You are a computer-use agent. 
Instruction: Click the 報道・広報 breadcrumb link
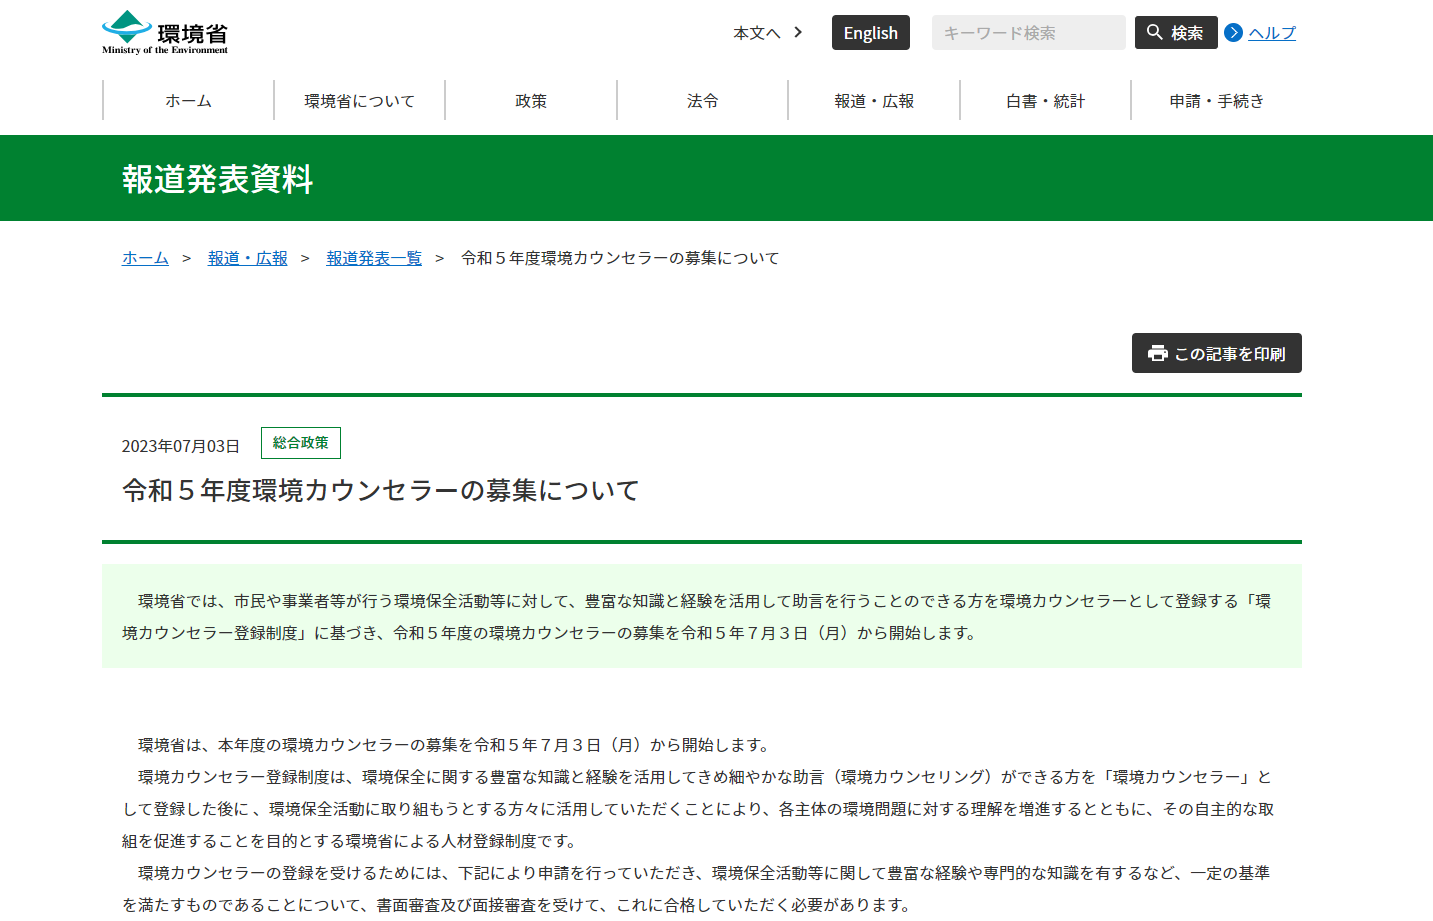coord(247,258)
